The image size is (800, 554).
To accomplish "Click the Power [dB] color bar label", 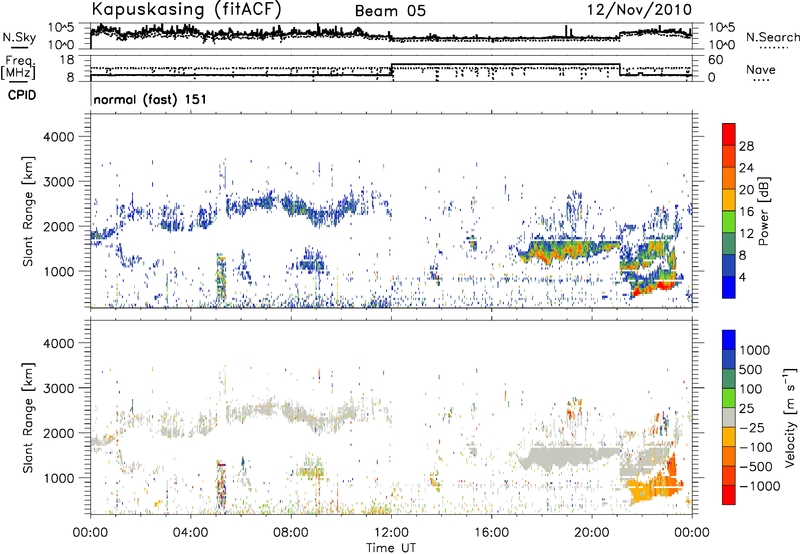I will (763, 212).
